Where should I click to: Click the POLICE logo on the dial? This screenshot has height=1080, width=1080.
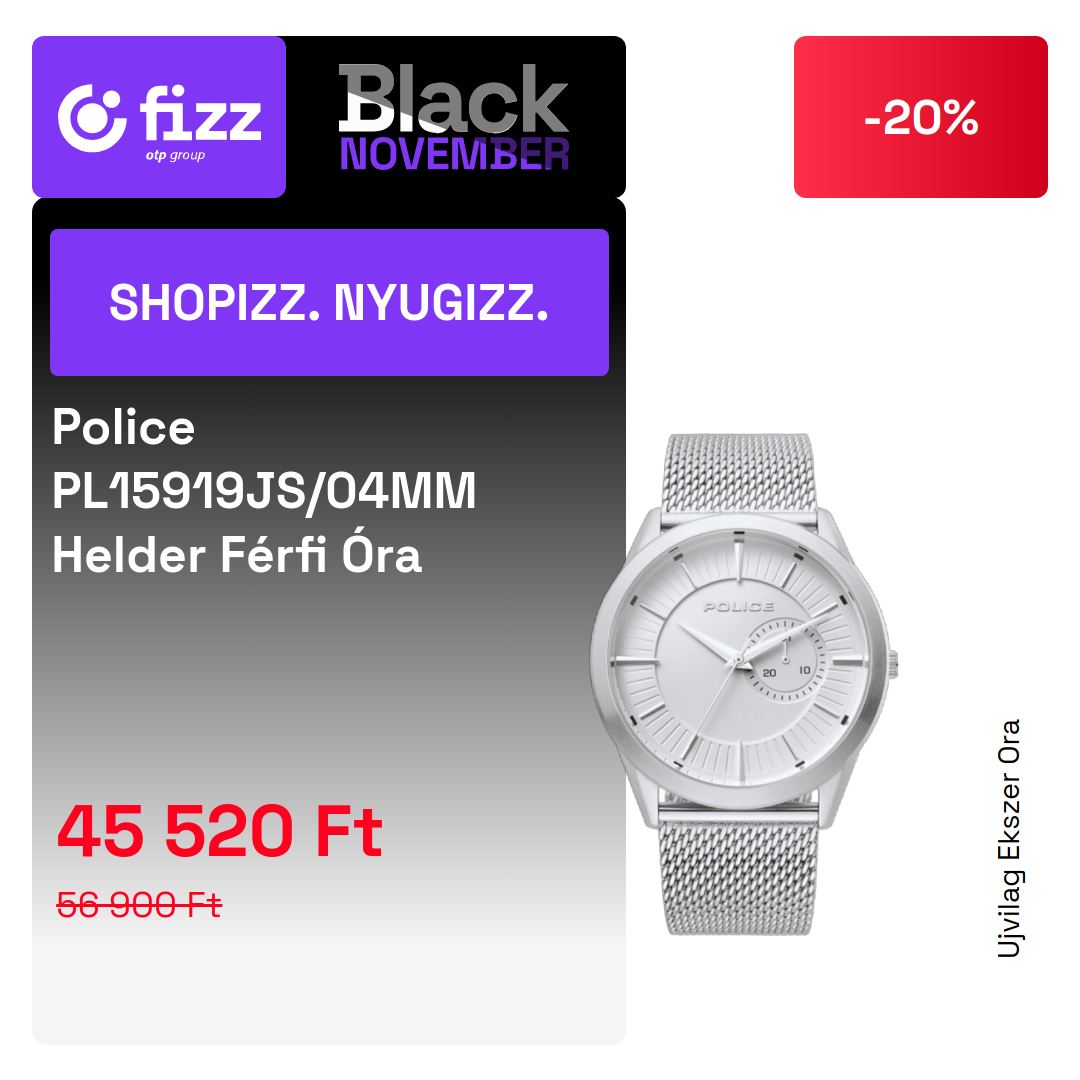(738, 607)
